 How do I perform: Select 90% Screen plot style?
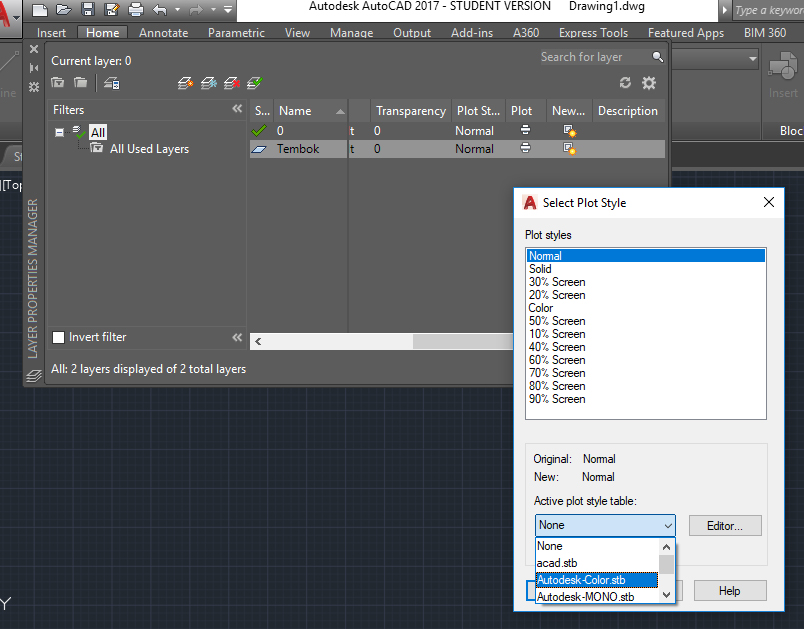(646, 399)
